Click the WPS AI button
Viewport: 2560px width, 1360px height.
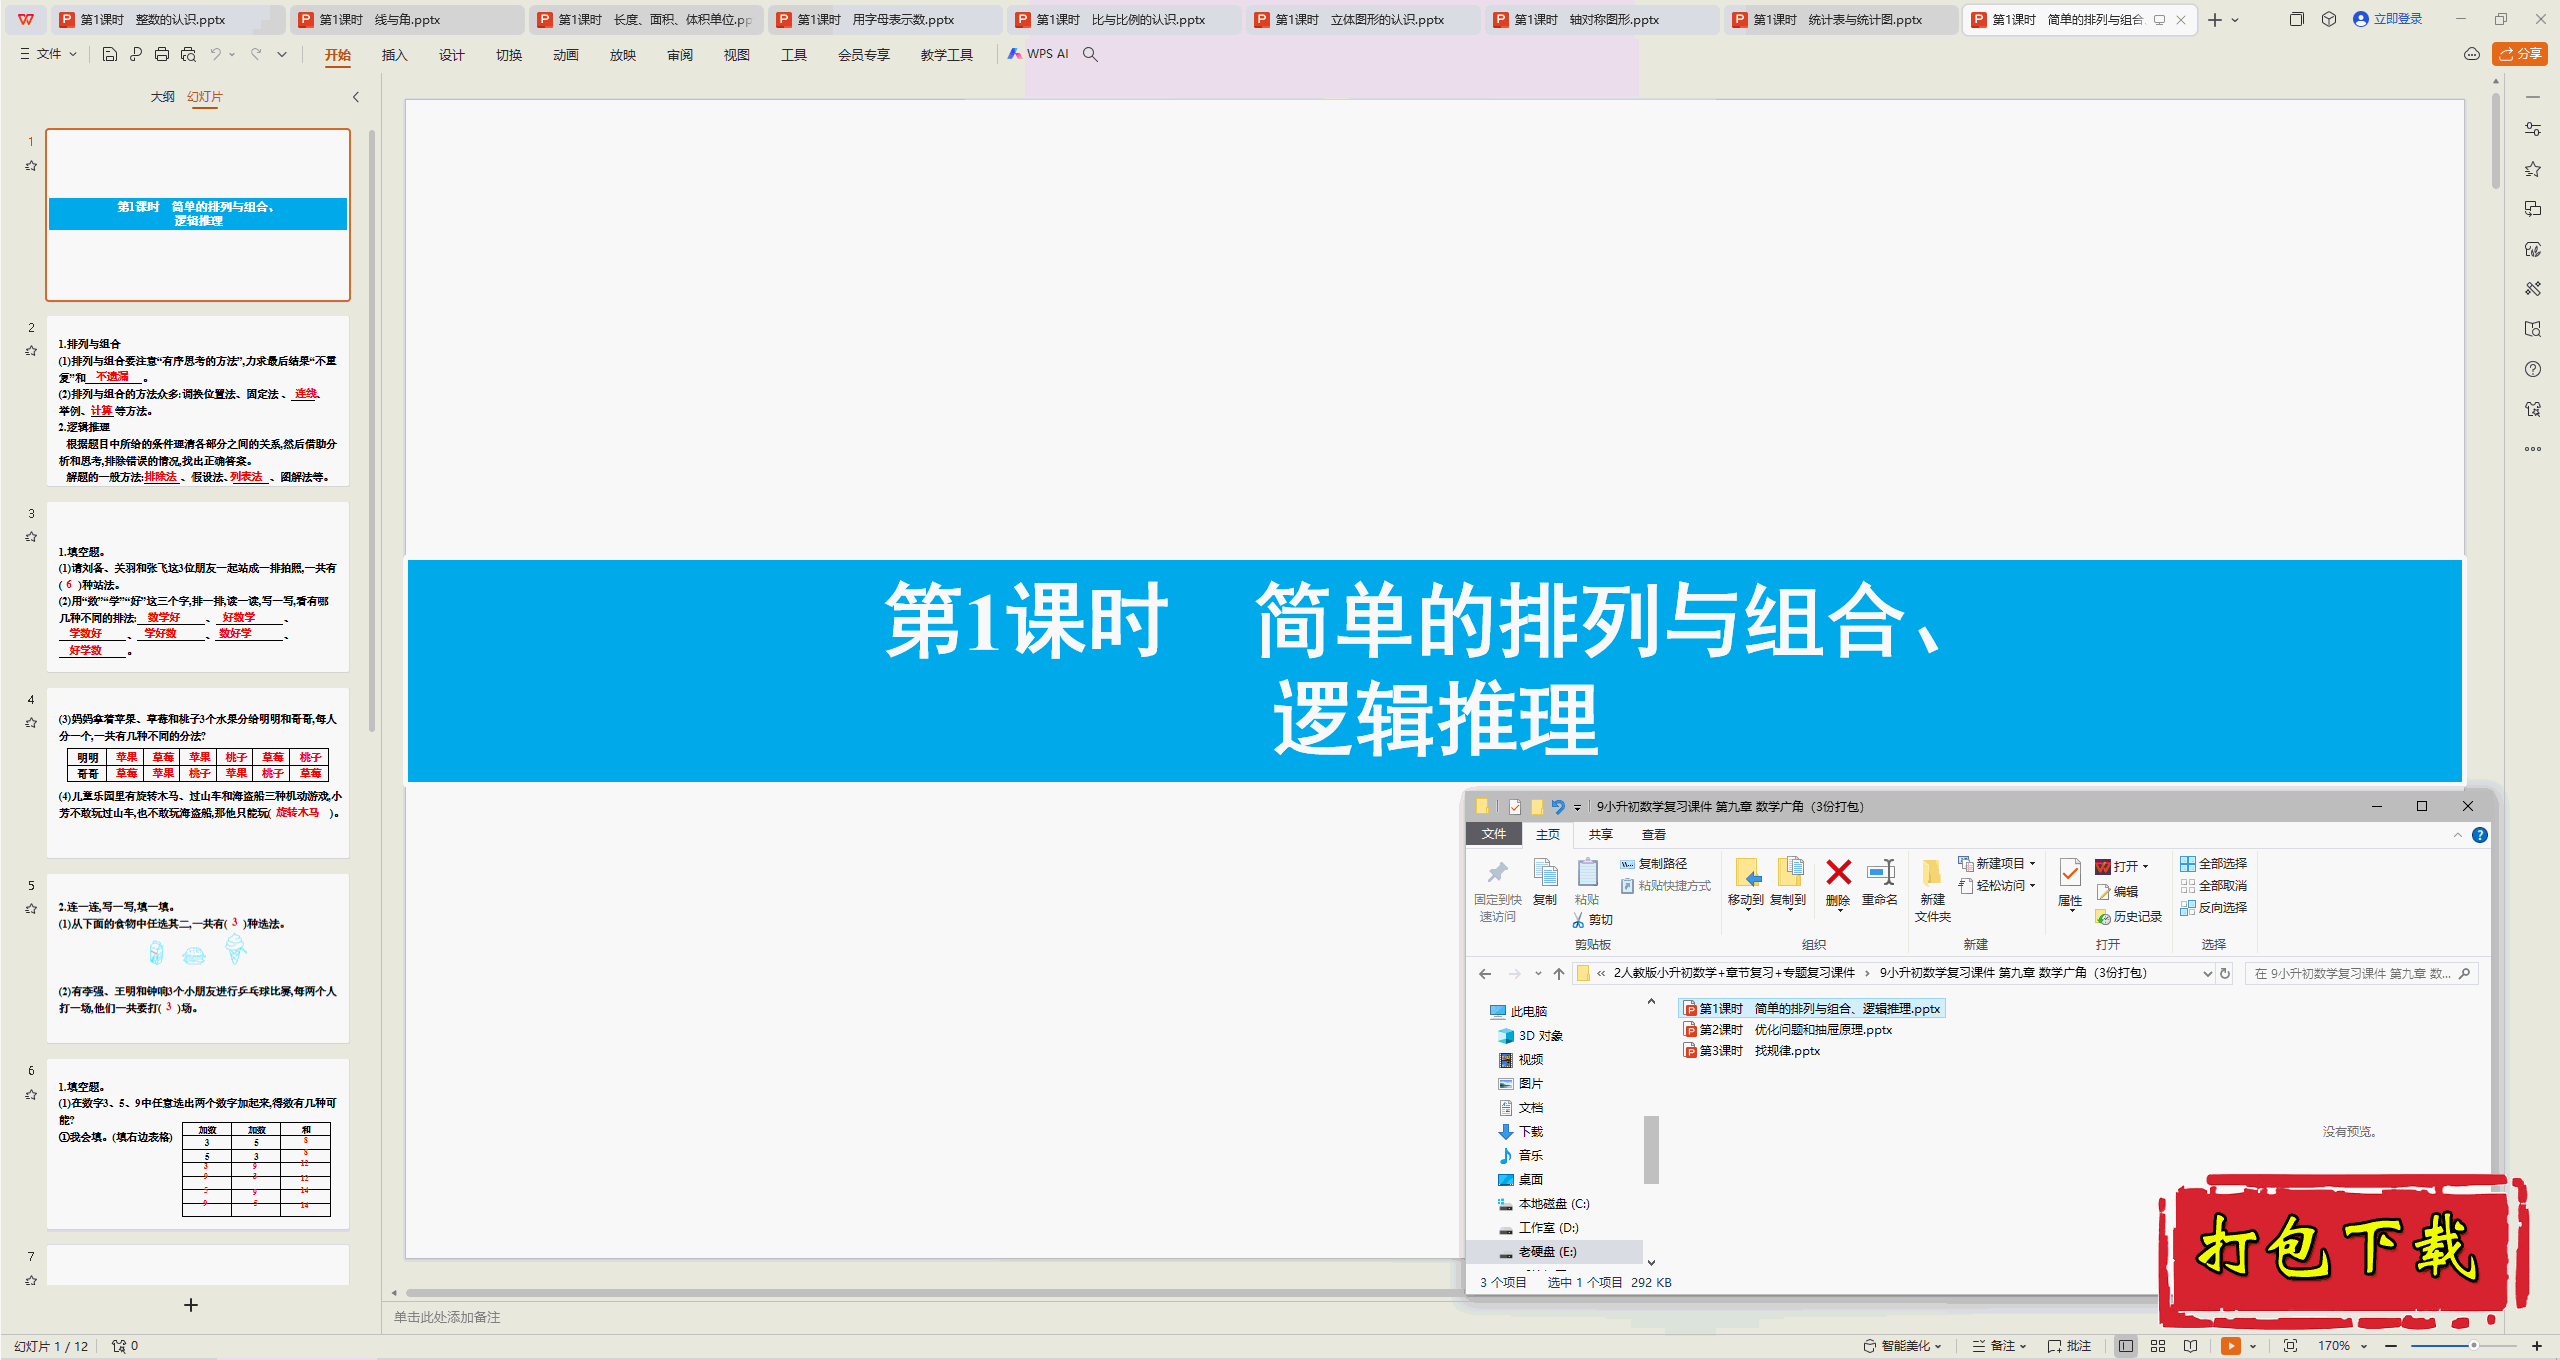(1039, 54)
